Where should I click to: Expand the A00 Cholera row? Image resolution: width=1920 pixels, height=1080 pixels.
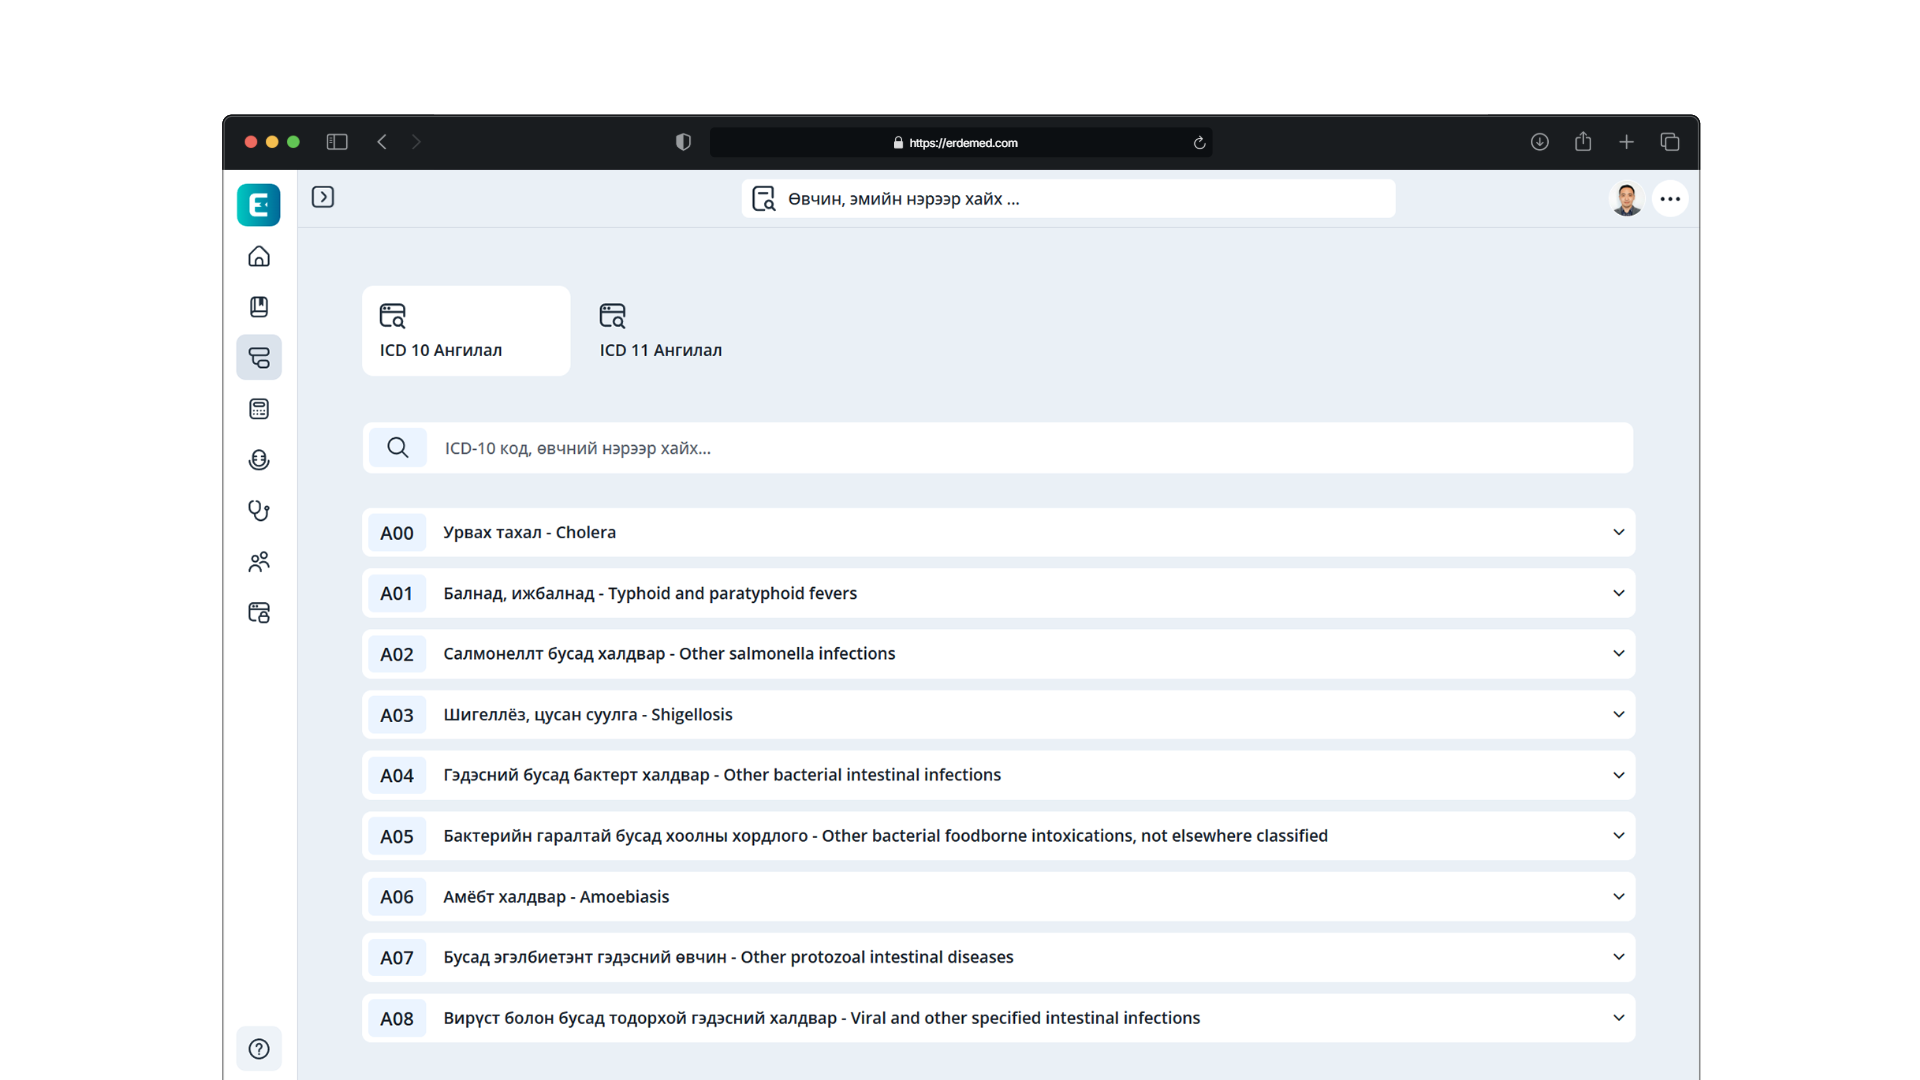pos(998,532)
